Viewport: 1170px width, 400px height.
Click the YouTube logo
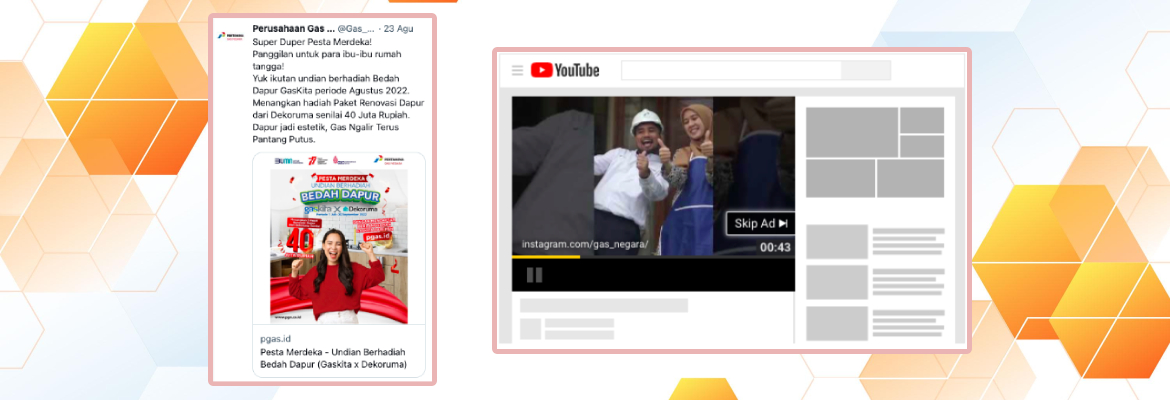click(x=565, y=70)
